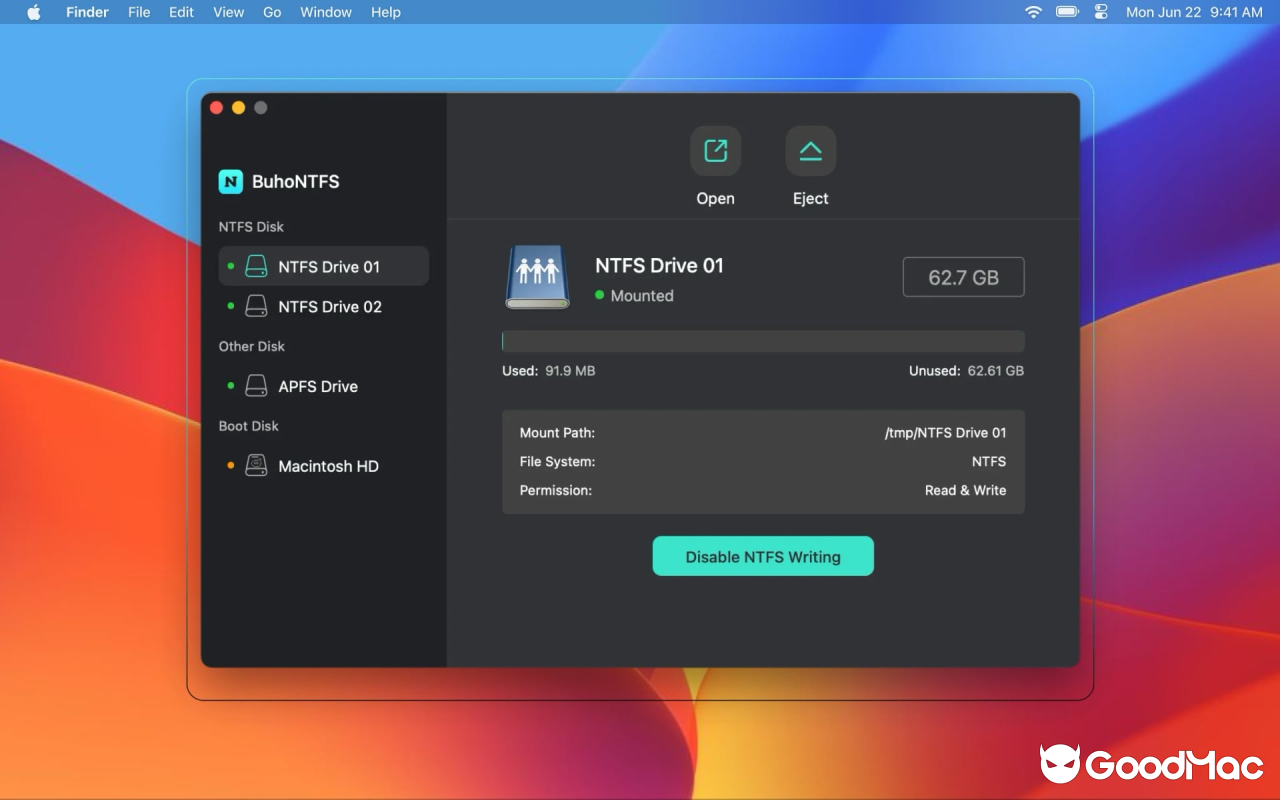
Task: Click Disable NTFS Writing button
Action: tap(763, 556)
